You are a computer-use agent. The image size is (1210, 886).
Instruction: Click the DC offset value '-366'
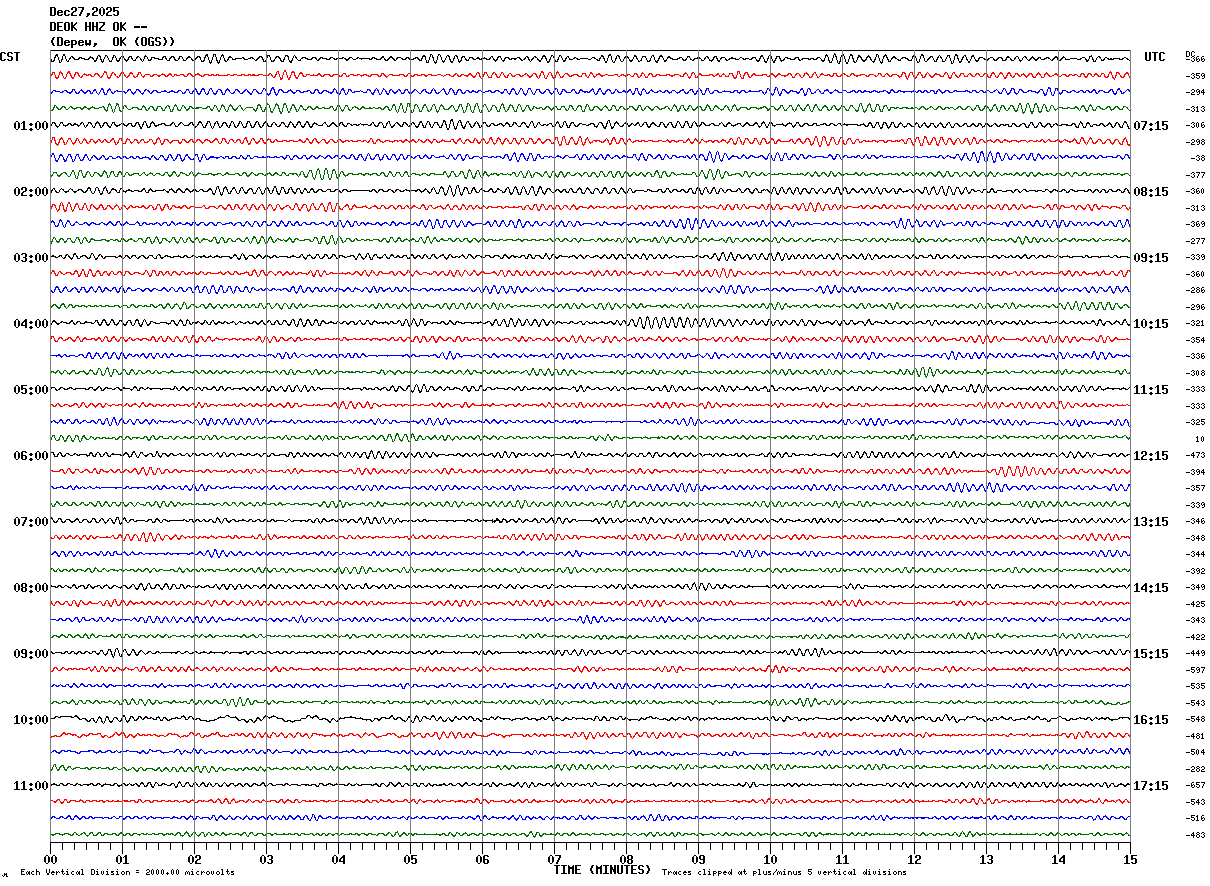pos(1195,60)
